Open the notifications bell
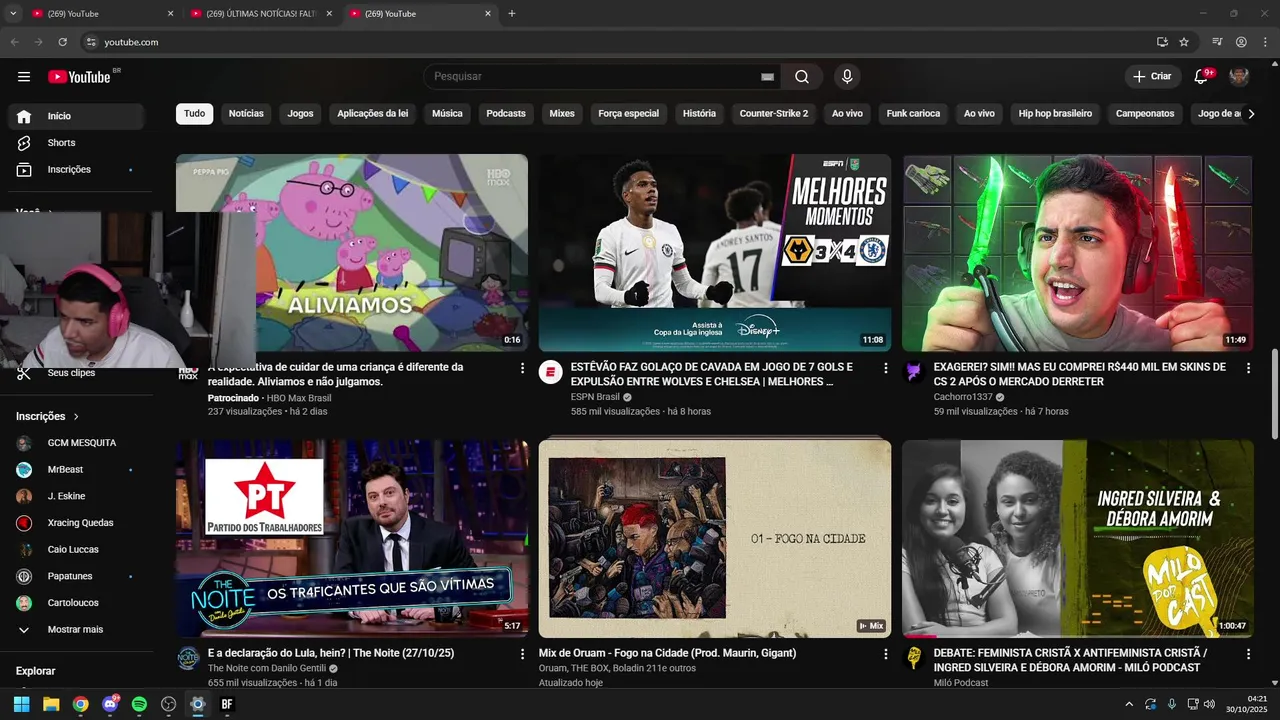 1202,77
